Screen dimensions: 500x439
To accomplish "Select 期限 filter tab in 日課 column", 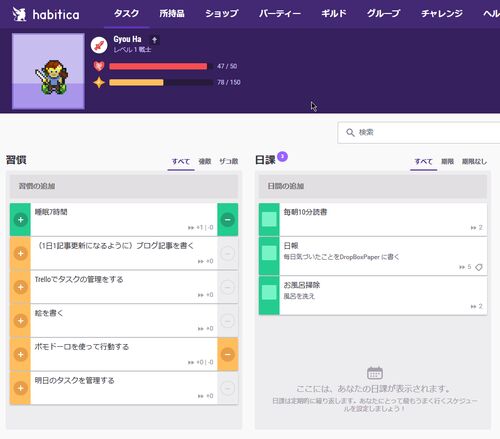I will click(447, 162).
